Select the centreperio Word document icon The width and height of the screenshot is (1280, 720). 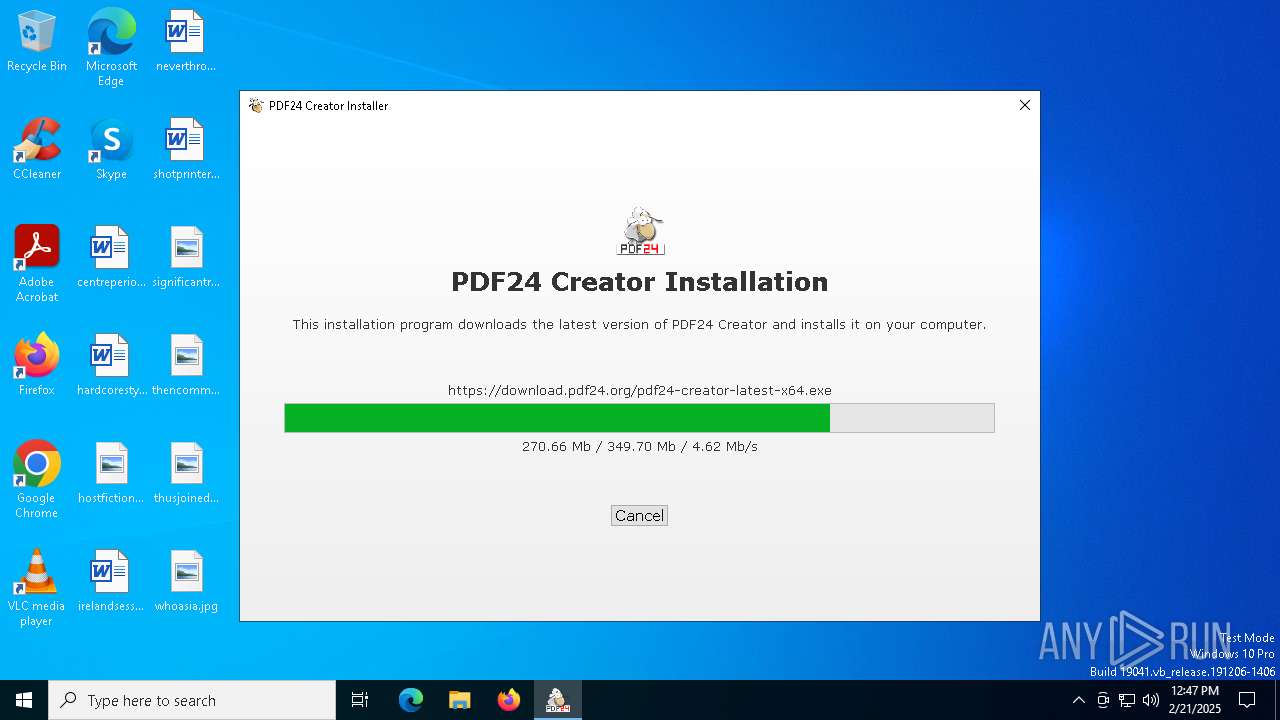tap(111, 258)
